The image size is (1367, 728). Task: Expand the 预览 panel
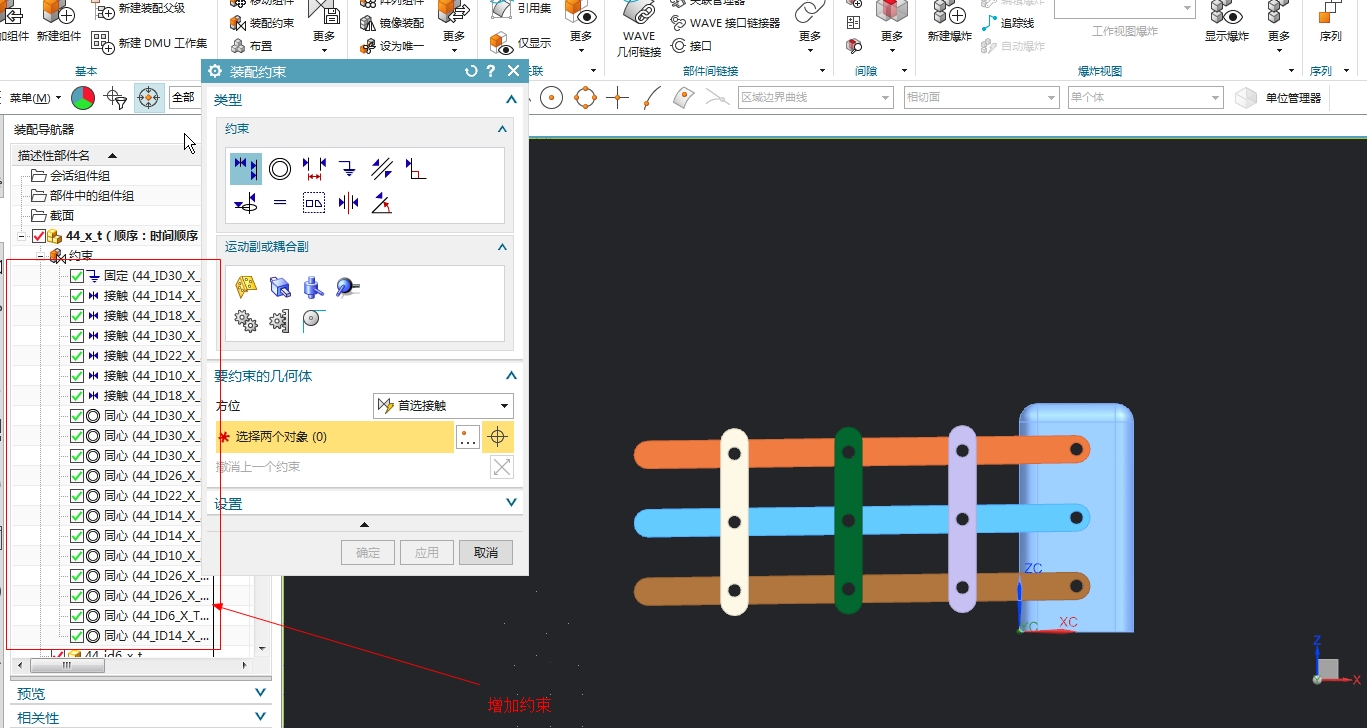[x=260, y=693]
